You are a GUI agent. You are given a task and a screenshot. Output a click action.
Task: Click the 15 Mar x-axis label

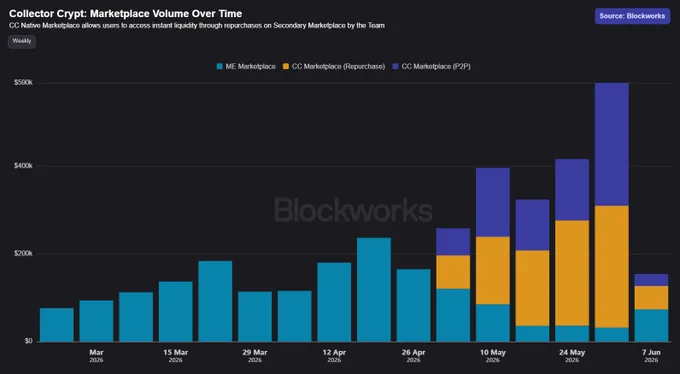[x=176, y=356]
